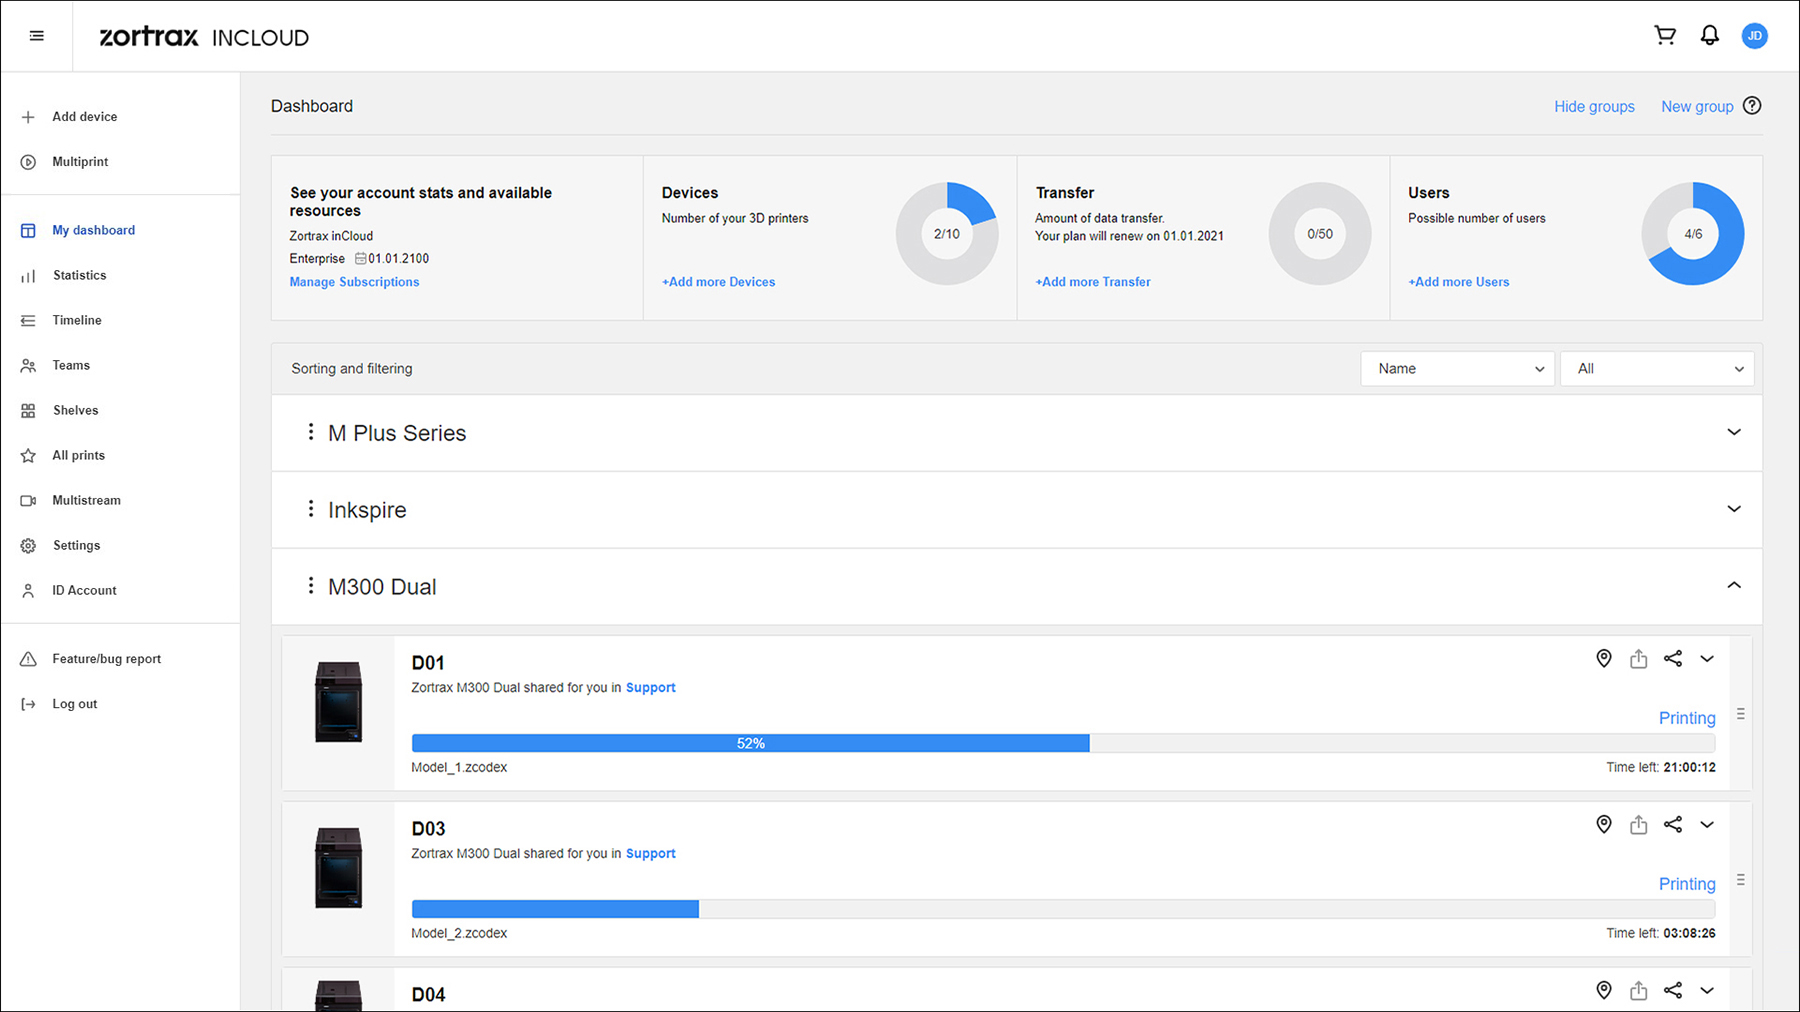
Task: Collapse the M300 Dual group
Action: tap(1733, 586)
